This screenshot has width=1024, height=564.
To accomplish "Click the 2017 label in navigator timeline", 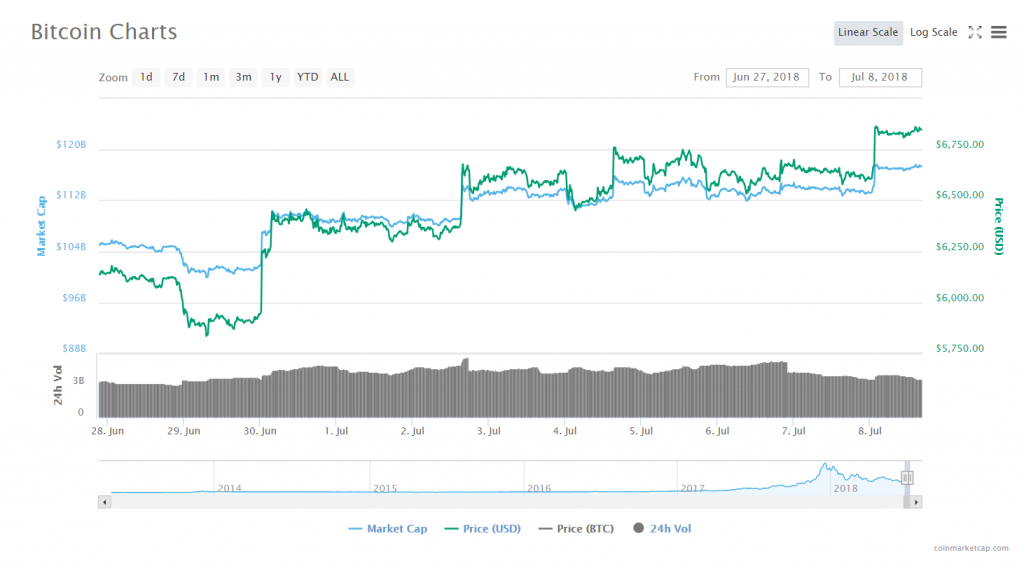I will click(692, 488).
